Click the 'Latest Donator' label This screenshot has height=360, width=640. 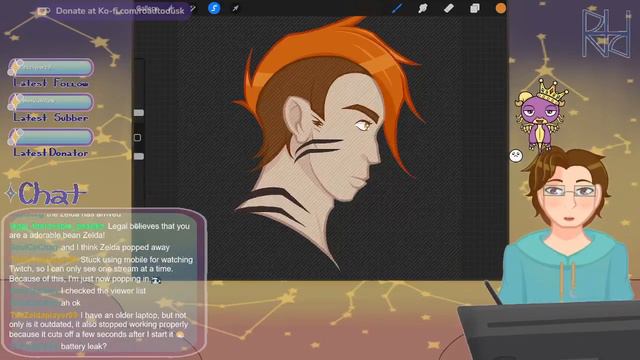(51, 153)
